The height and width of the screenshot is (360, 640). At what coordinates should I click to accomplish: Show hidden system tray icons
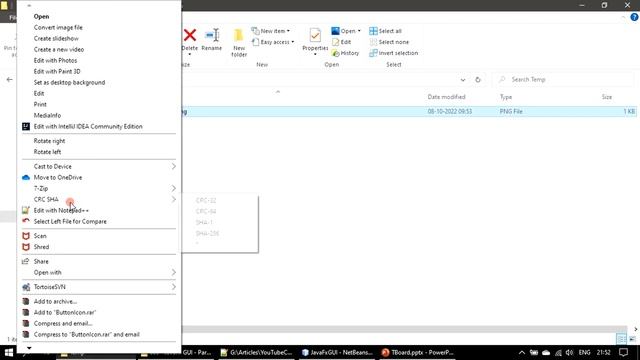coord(522,352)
